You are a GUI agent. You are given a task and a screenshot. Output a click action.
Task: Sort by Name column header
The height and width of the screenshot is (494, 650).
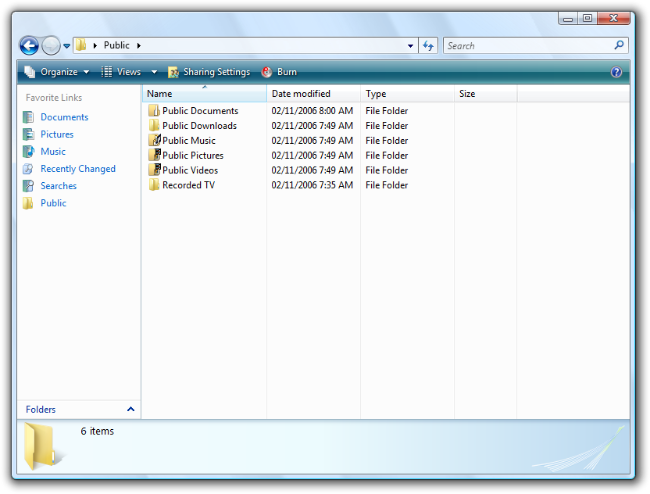tap(204, 94)
